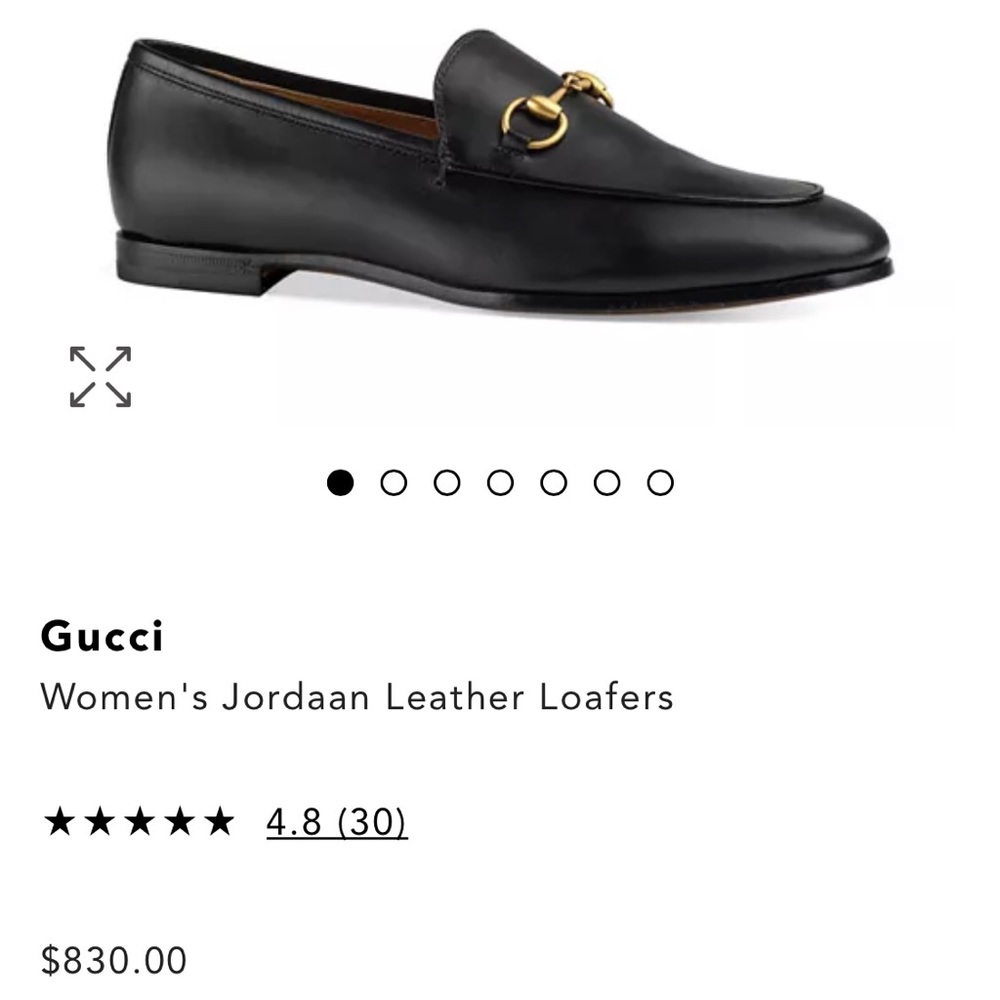Click the first star in the rating
Image resolution: width=1000 pixels, height=1000 pixels.
pos(62,822)
